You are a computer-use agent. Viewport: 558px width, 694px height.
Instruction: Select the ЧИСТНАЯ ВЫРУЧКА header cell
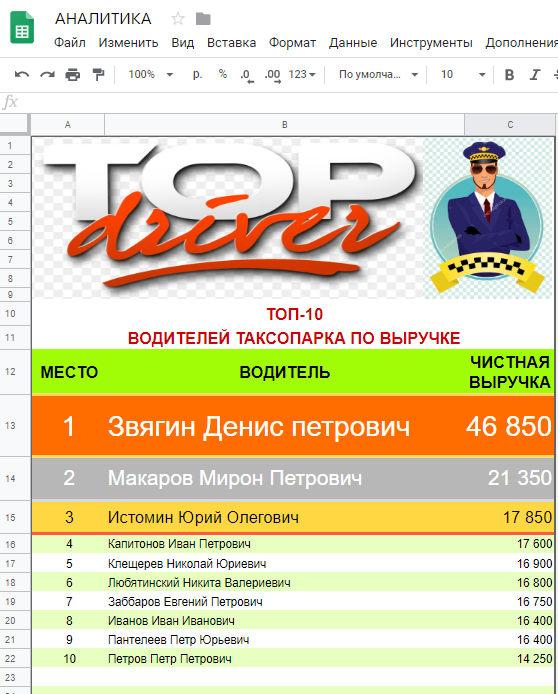(509, 372)
